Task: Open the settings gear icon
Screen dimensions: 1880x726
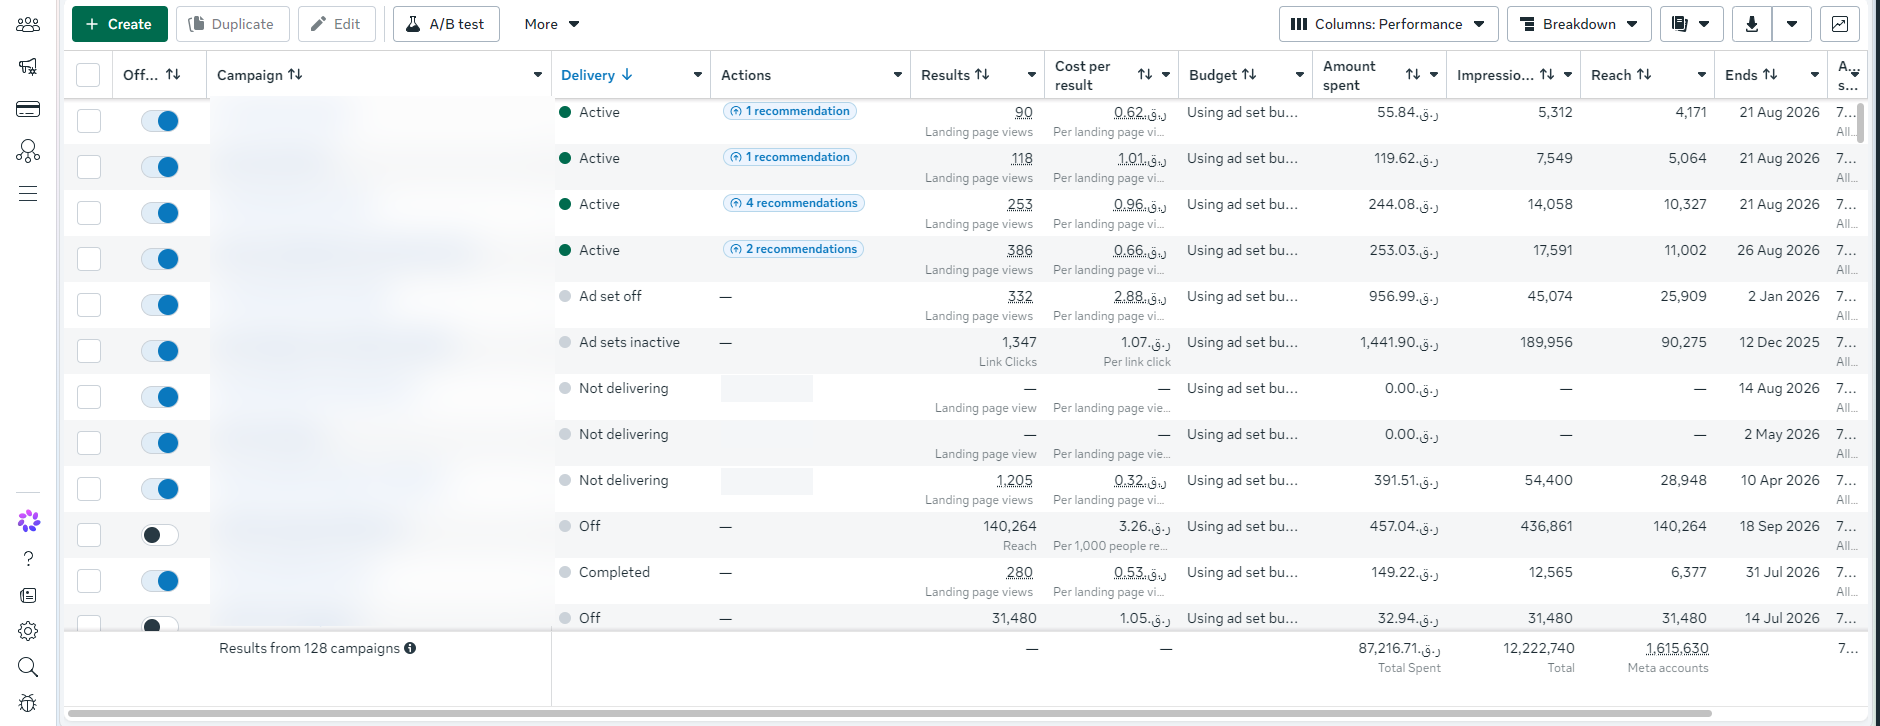Action: pos(28,631)
